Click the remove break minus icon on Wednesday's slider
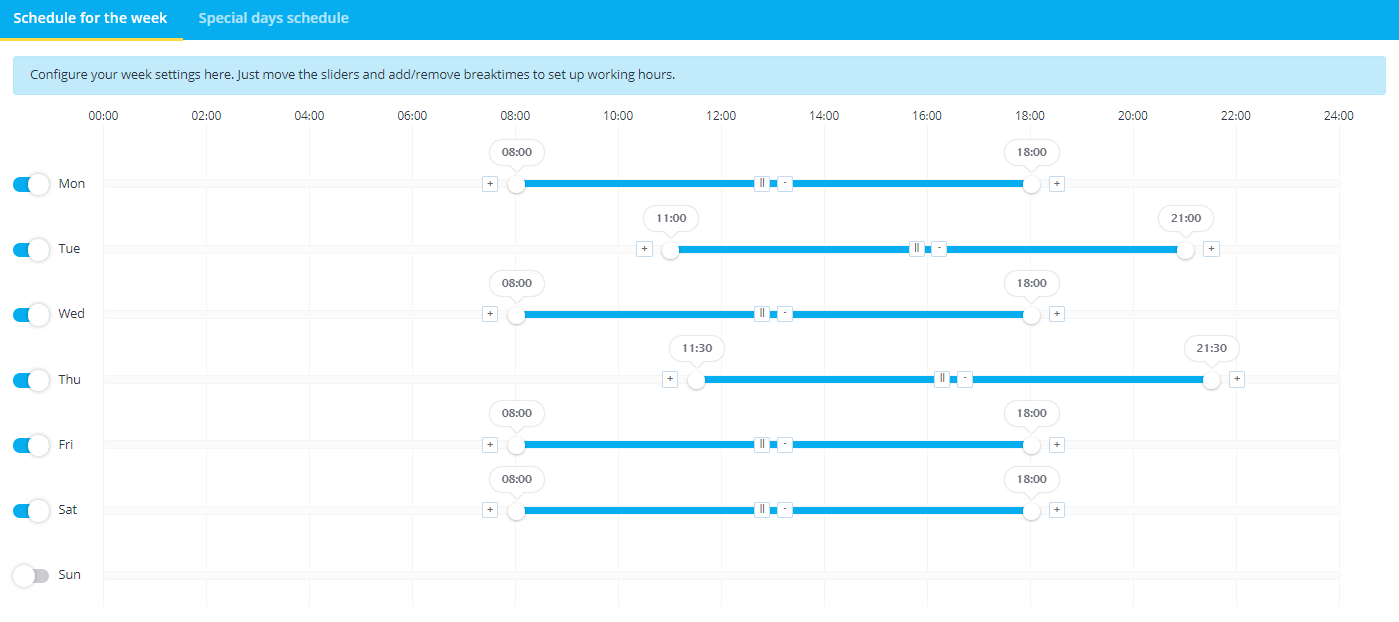Image resolution: width=1399 pixels, height=622 pixels. 784,313
